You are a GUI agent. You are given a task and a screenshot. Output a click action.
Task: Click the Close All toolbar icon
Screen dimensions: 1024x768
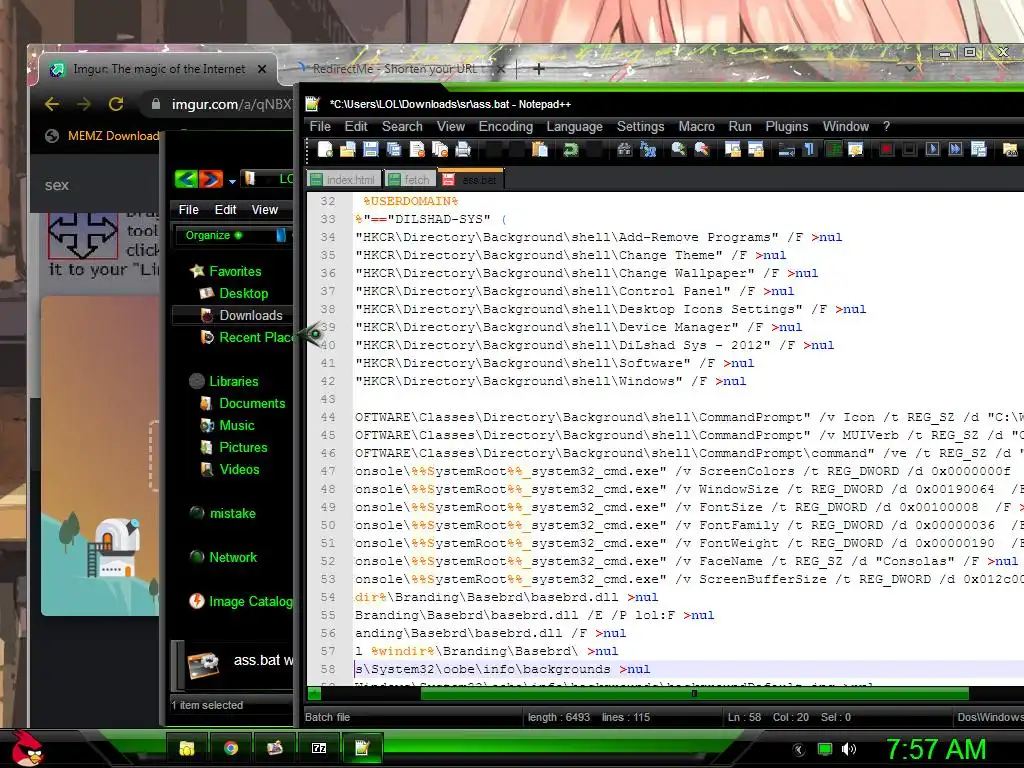(x=440, y=150)
